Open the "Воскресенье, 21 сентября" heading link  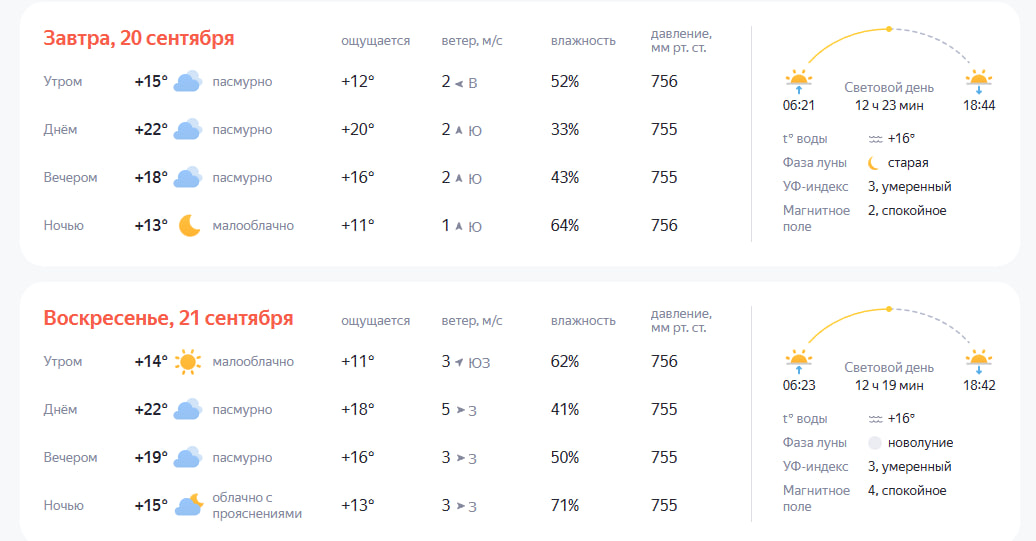tap(168, 318)
